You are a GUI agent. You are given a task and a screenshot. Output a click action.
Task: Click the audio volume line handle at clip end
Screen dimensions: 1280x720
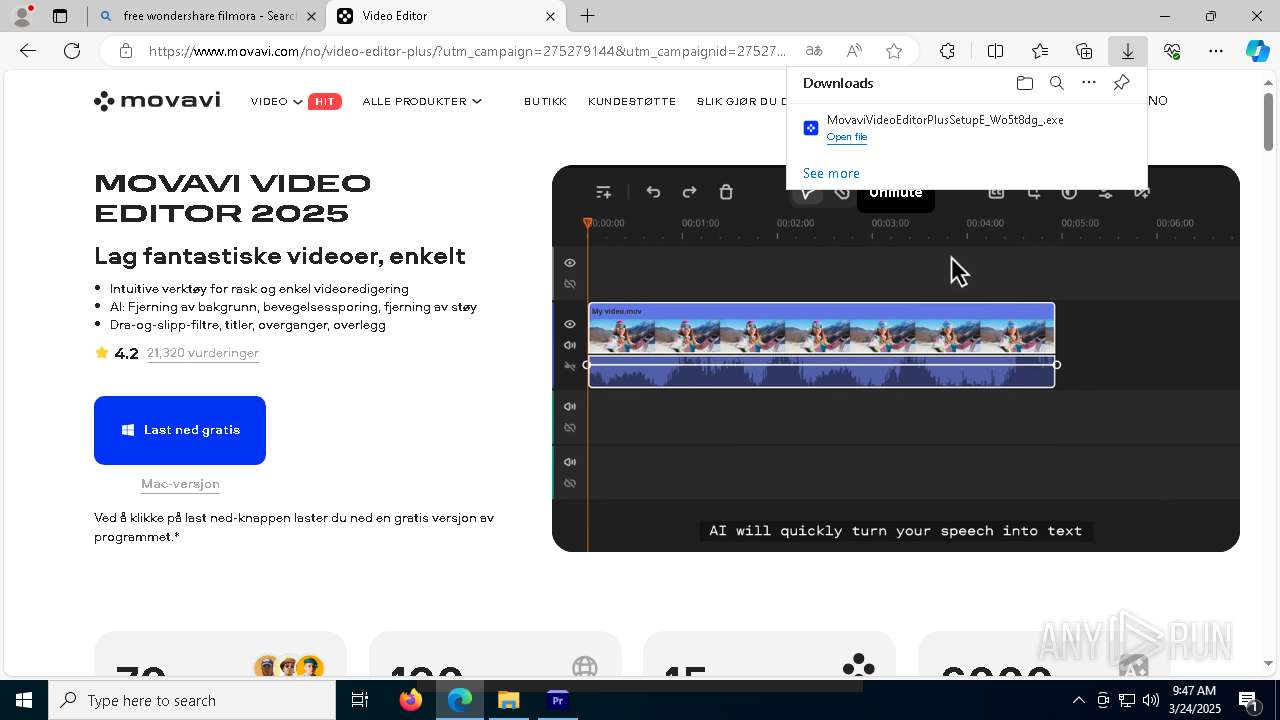[x=1057, y=365]
